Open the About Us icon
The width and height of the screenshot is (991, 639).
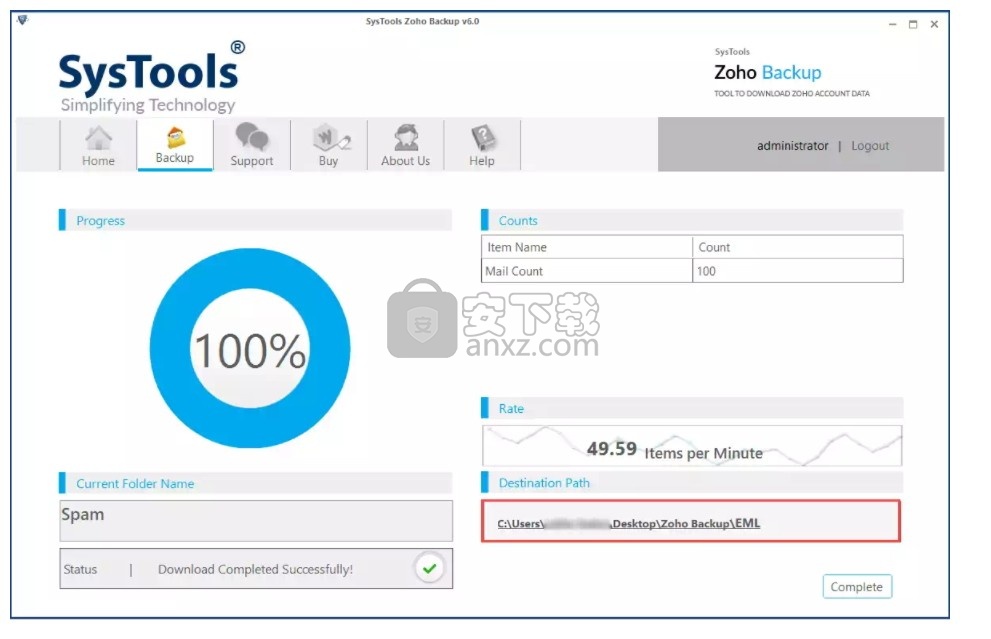(x=406, y=137)
